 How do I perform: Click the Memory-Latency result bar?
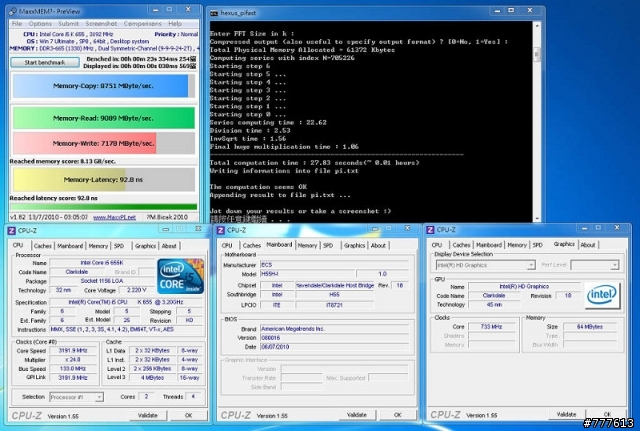pyautogui.click(x=104, y=180)
